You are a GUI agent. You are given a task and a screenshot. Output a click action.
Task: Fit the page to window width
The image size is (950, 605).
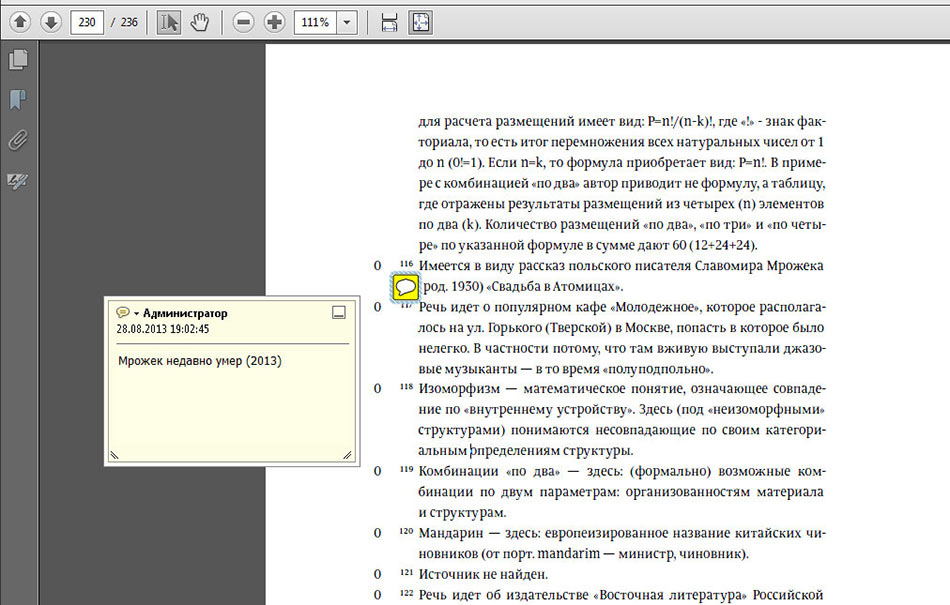388,21
